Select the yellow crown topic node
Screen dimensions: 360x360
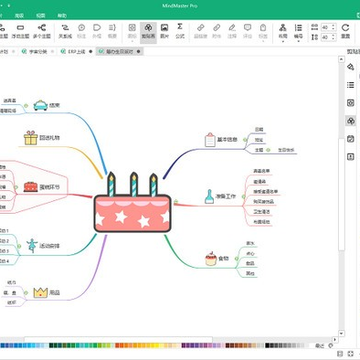tap(46, 293)
